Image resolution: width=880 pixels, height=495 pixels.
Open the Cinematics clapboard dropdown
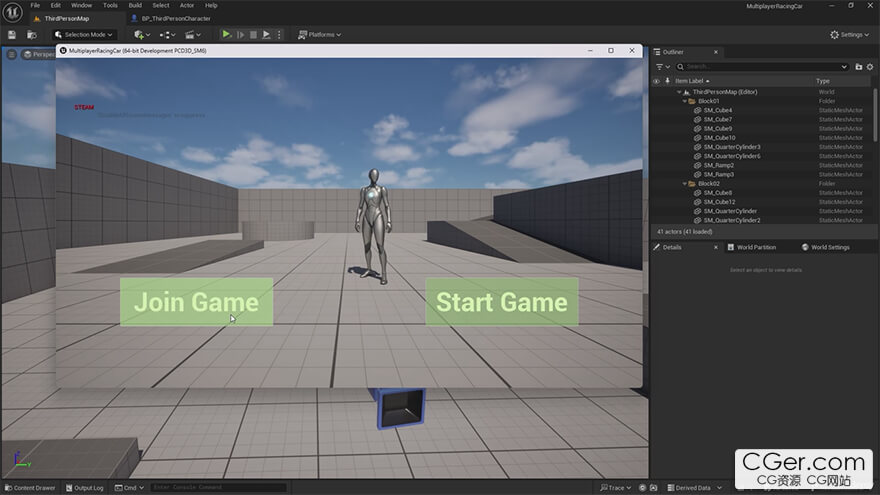point(192,35)
